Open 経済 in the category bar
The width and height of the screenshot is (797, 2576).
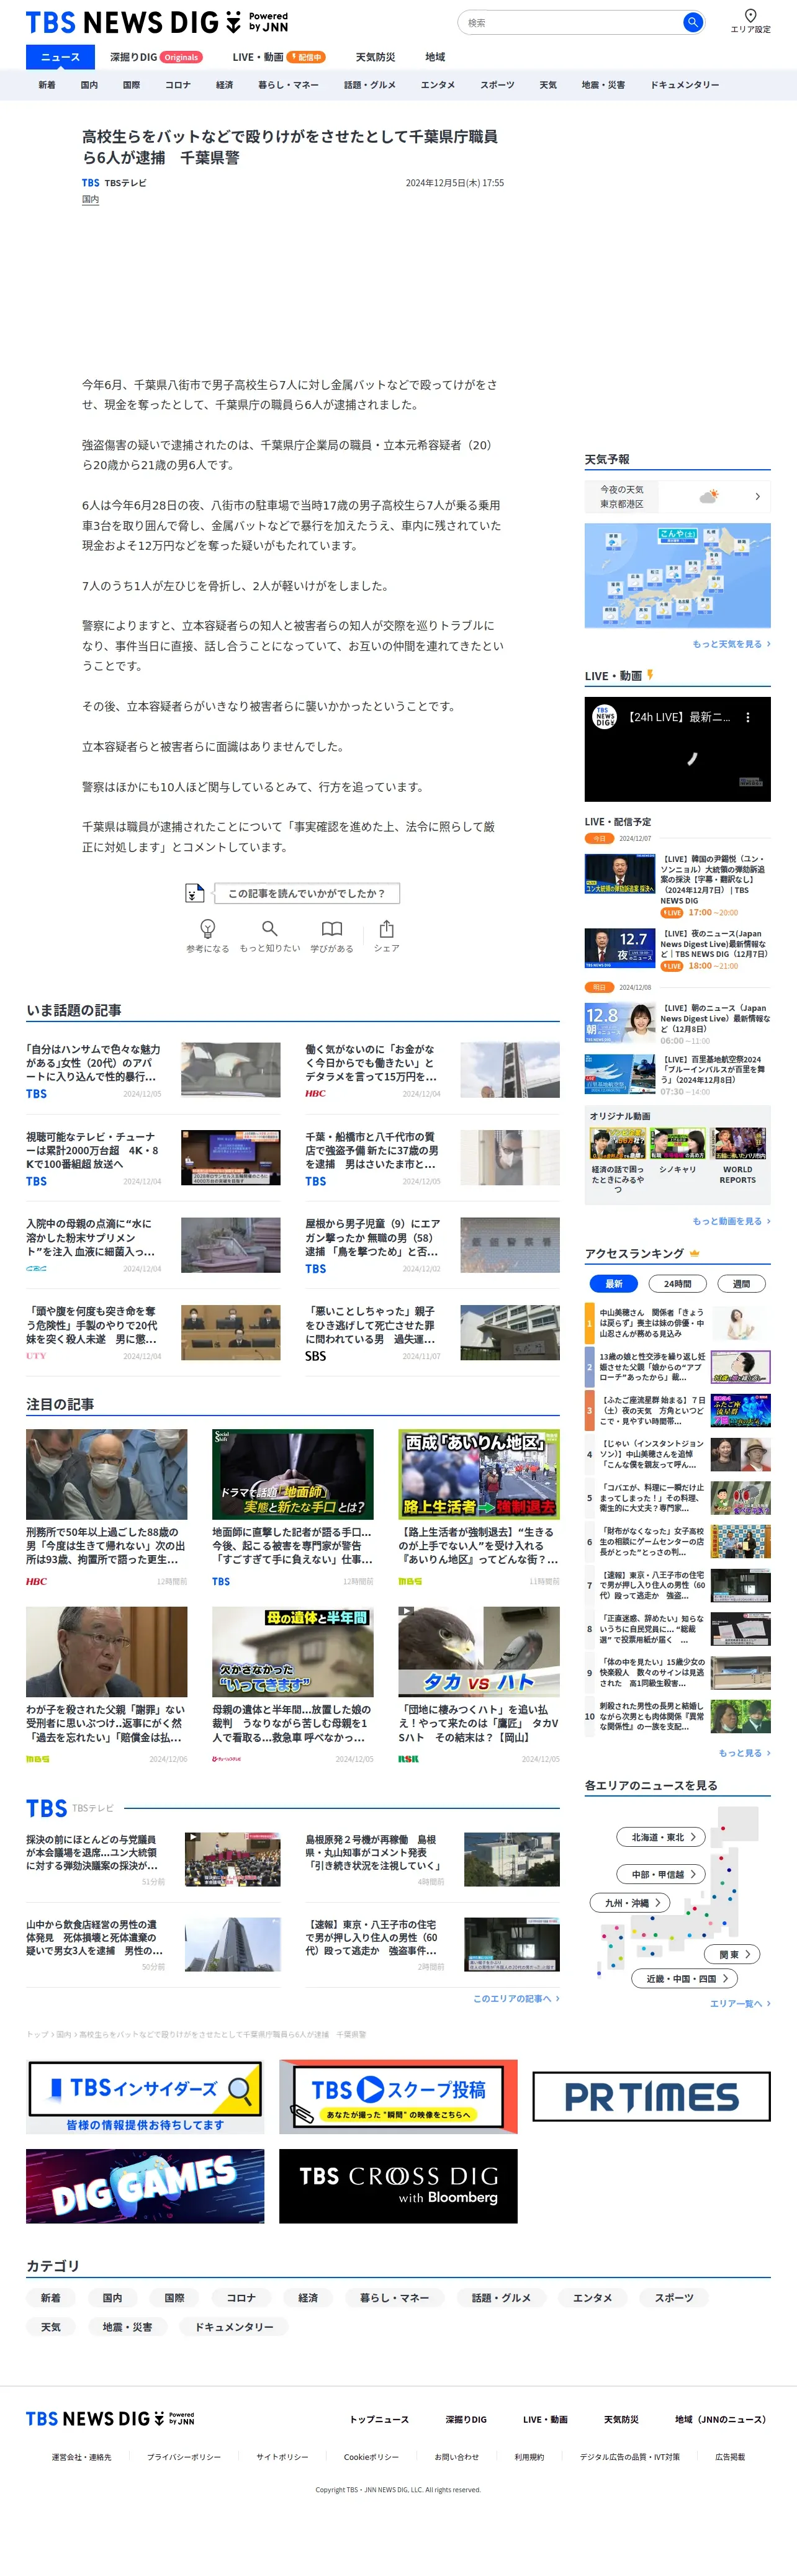click(x=224, y=85)
